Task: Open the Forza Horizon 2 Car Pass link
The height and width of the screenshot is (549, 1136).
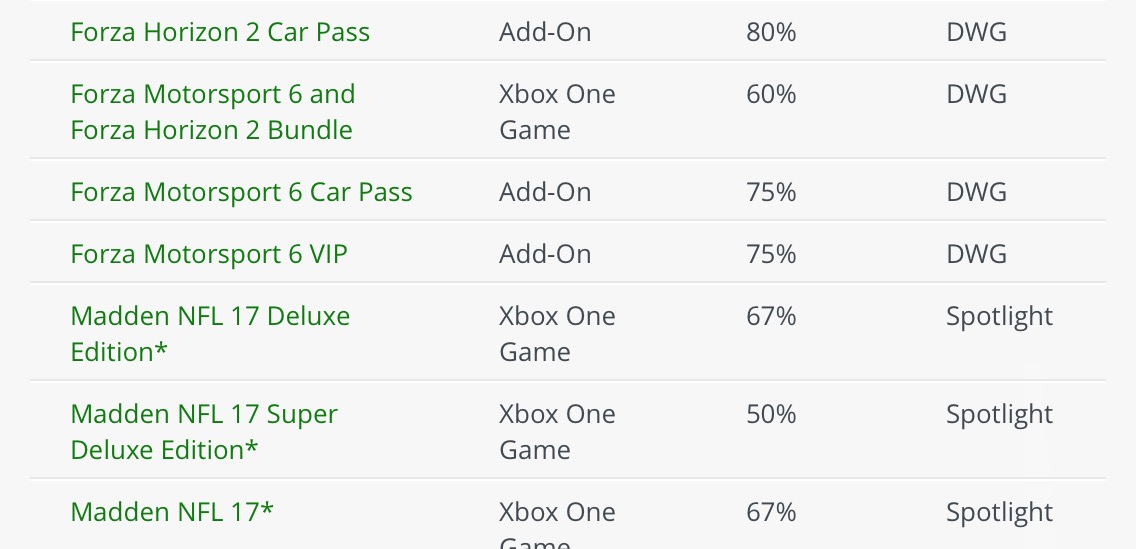Action: 220,32
